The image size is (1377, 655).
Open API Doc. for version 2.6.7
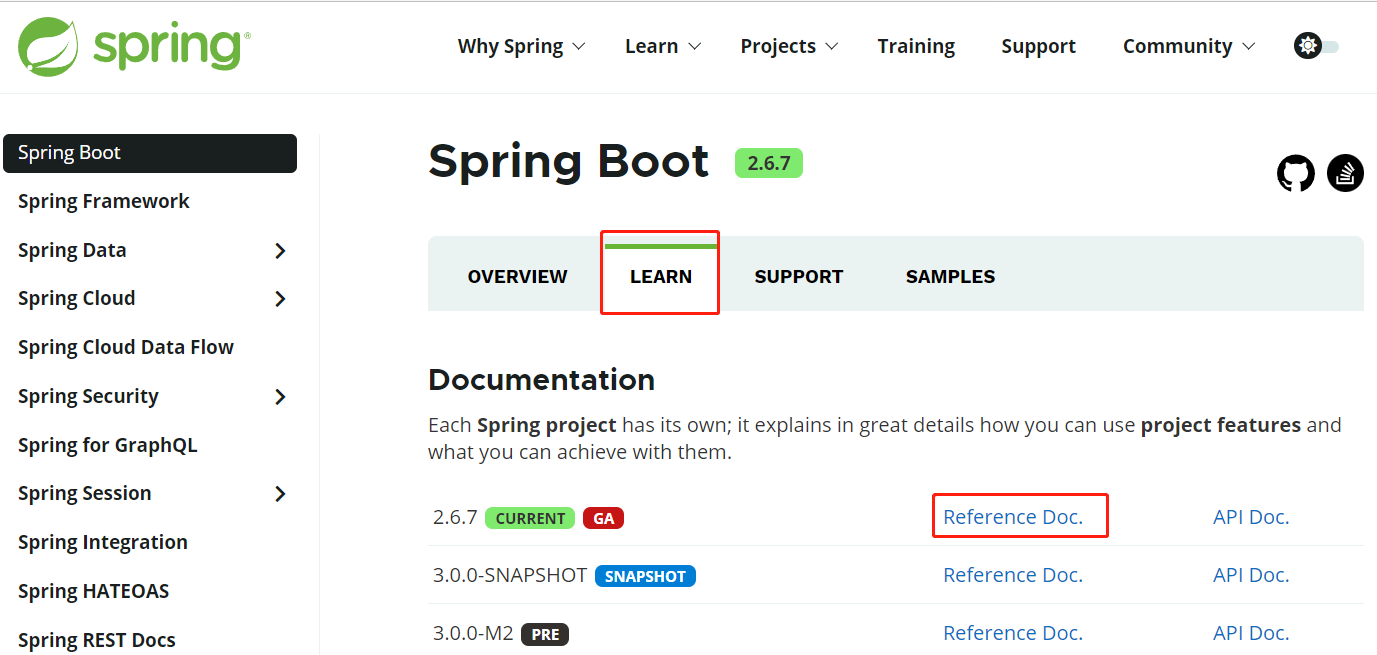click(1251, 517)
